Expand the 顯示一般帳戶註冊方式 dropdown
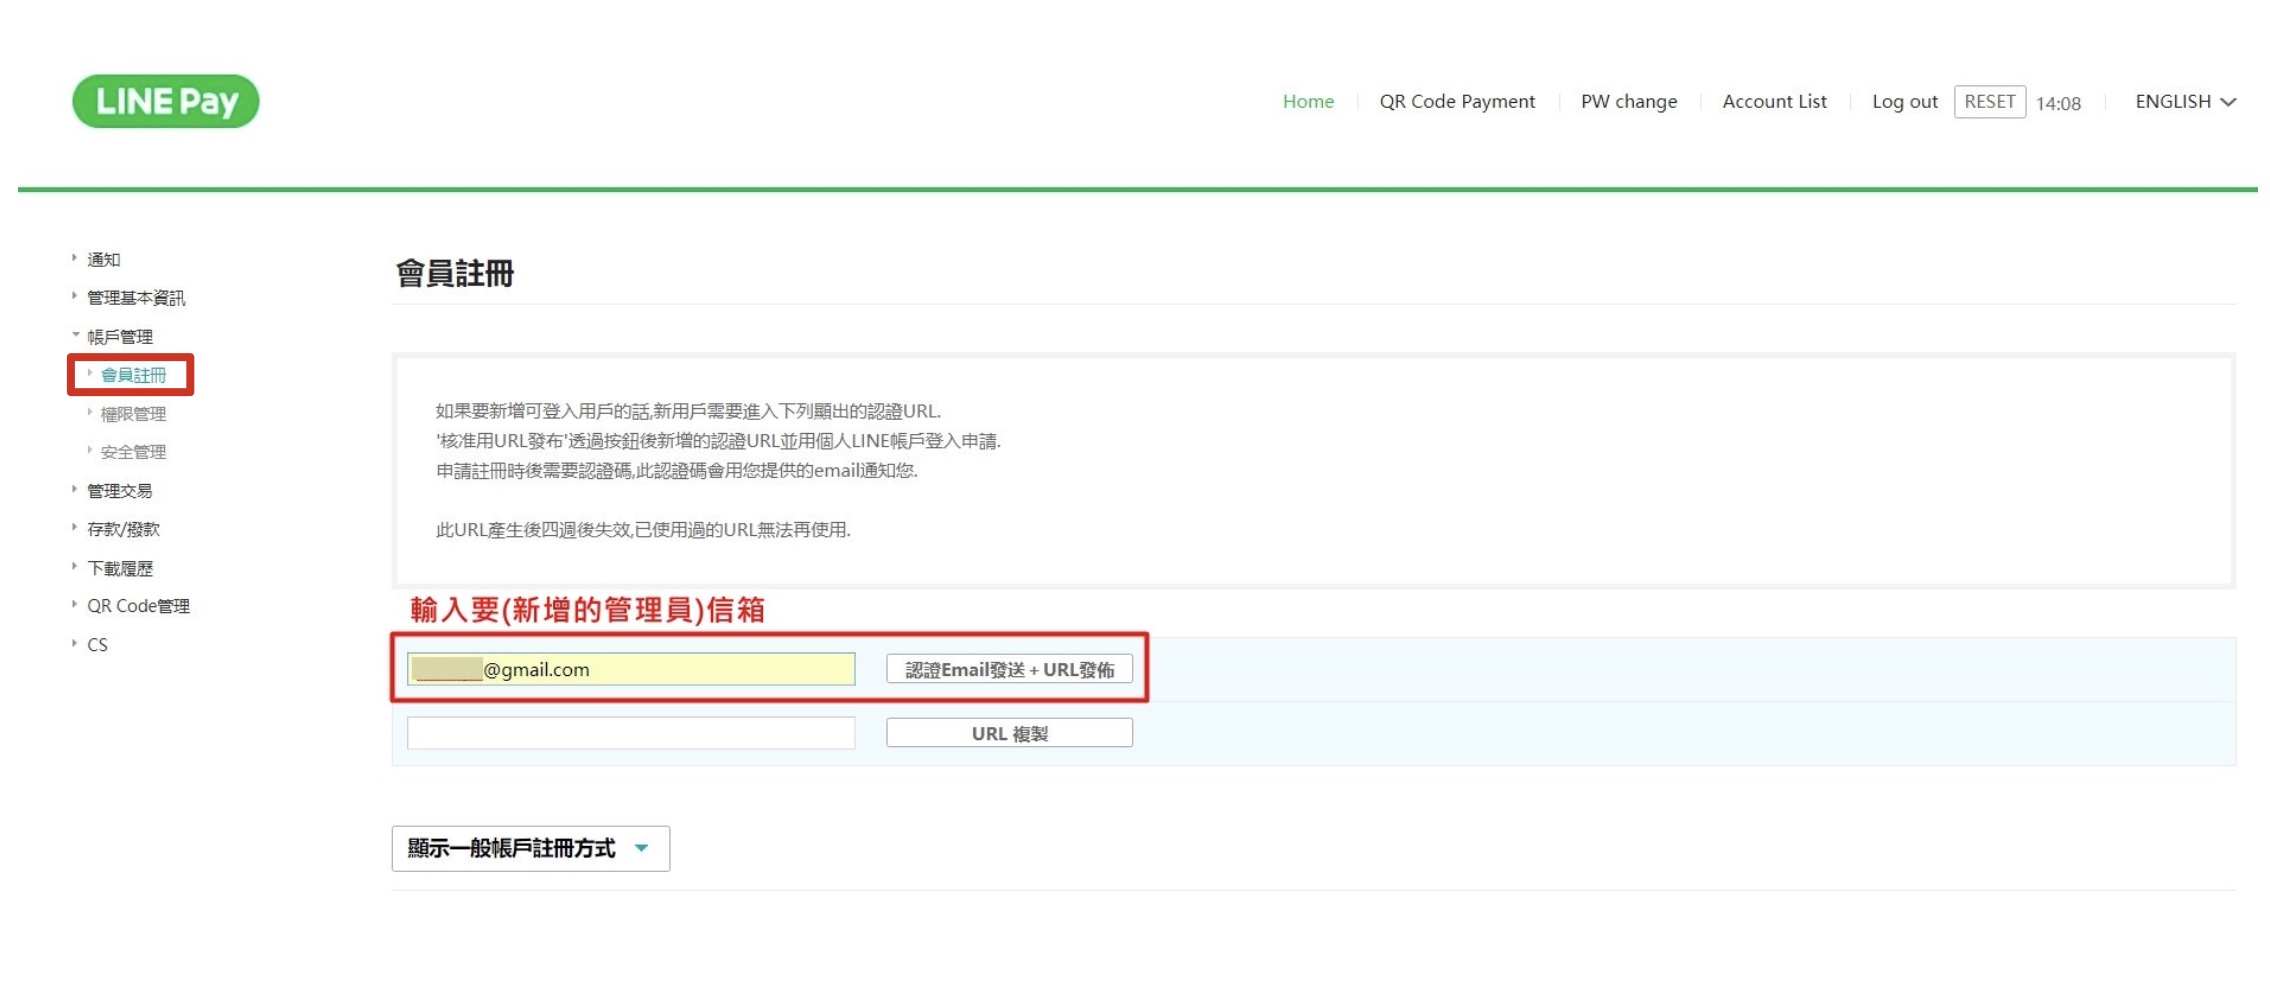The width and height of the screenshot is (2270, 1004). pos(530,848)
